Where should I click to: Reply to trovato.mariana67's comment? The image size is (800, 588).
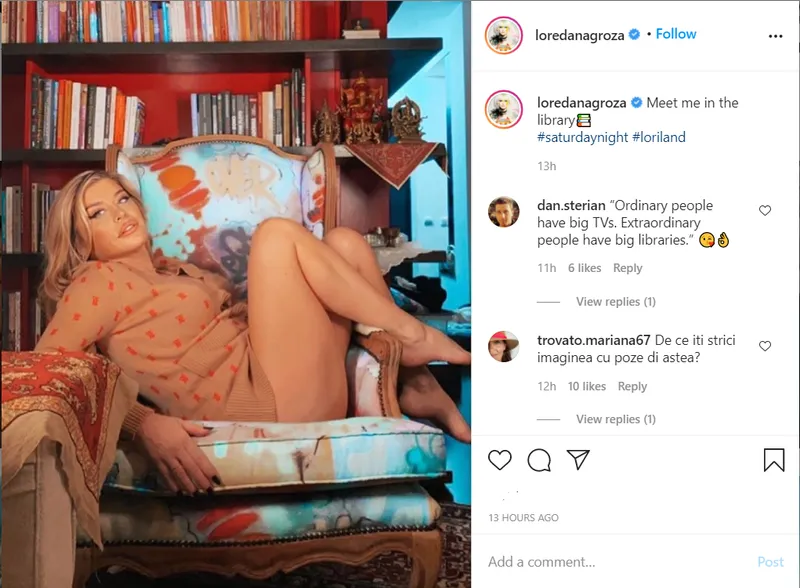pyautogui.click(x=632, y=386)
